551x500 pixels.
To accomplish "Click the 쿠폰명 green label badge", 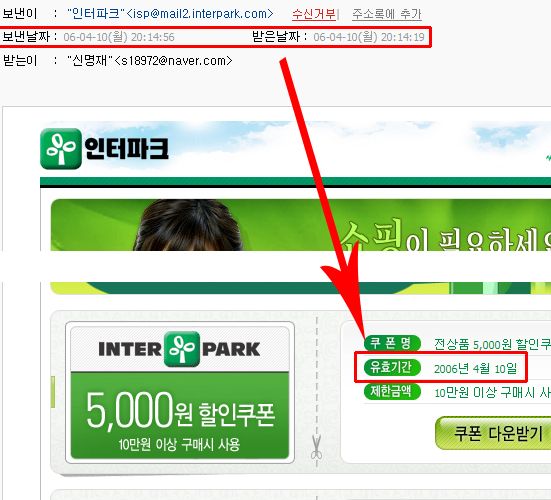I will [x=392, y=343].
